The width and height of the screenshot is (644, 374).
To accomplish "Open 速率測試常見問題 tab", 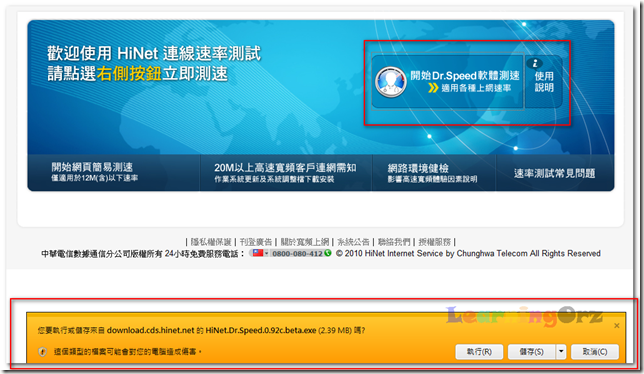I will click(x=554, y=173).
